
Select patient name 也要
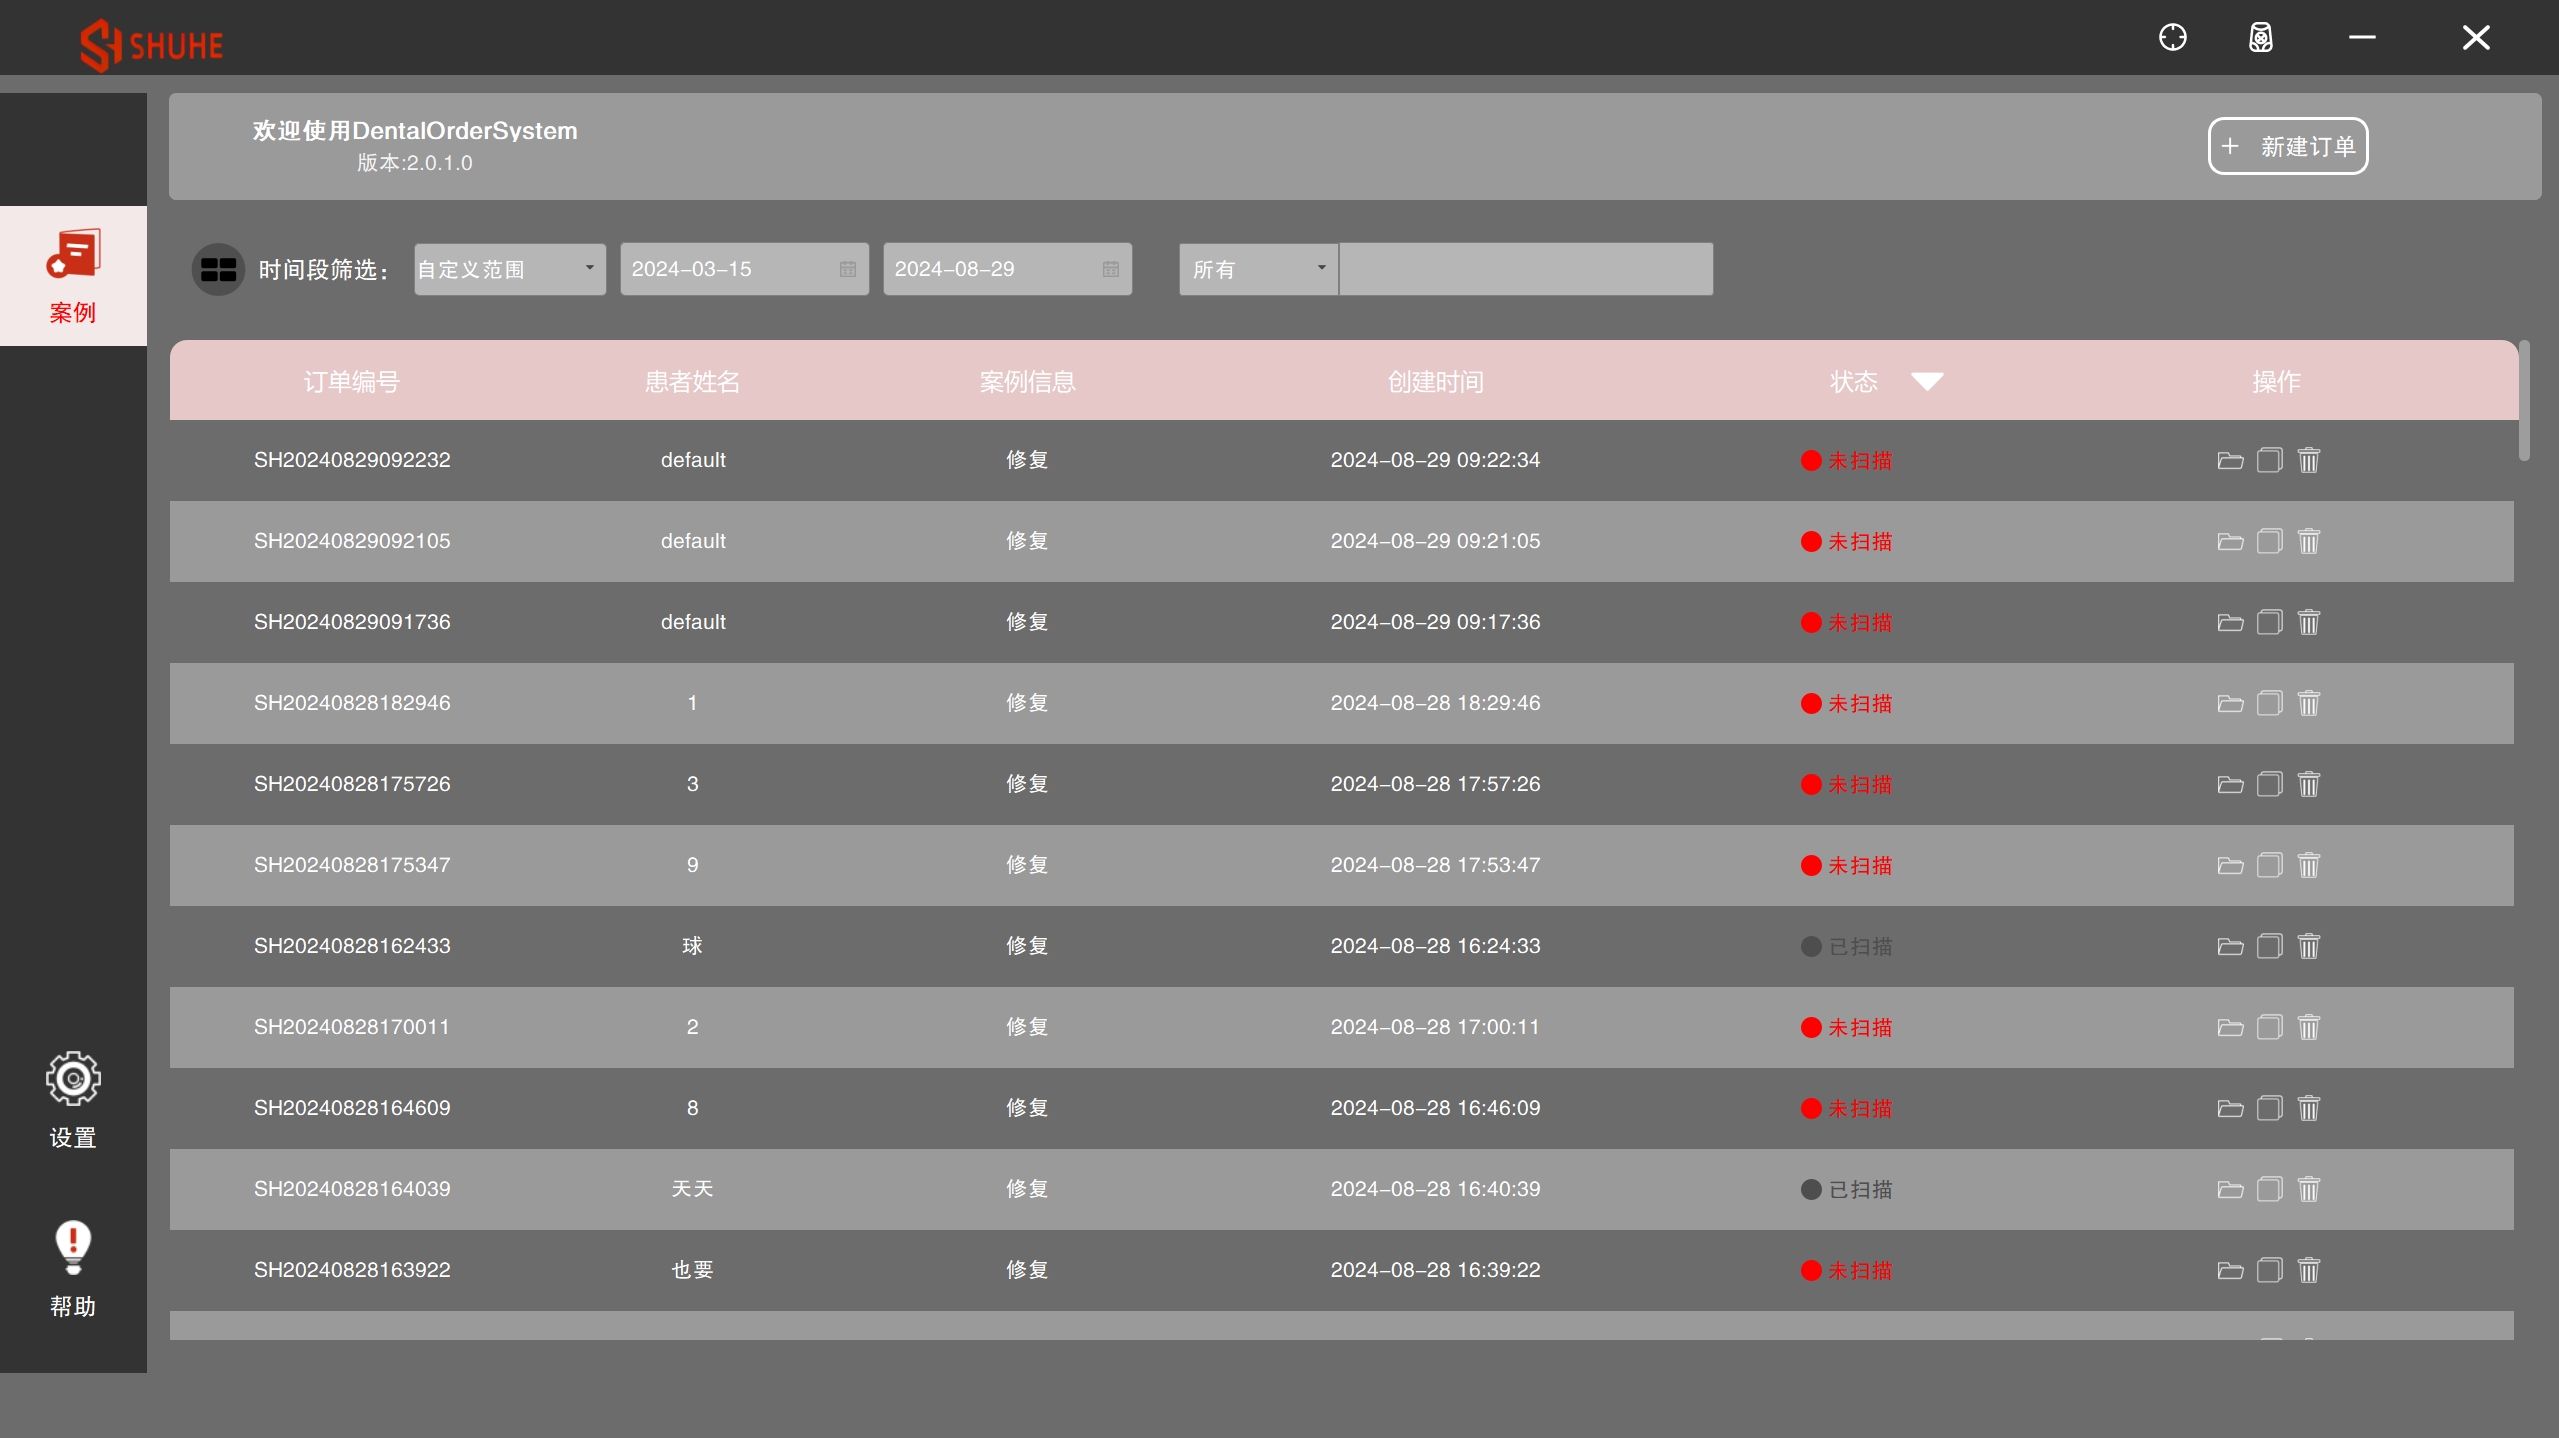[692, 1270]
